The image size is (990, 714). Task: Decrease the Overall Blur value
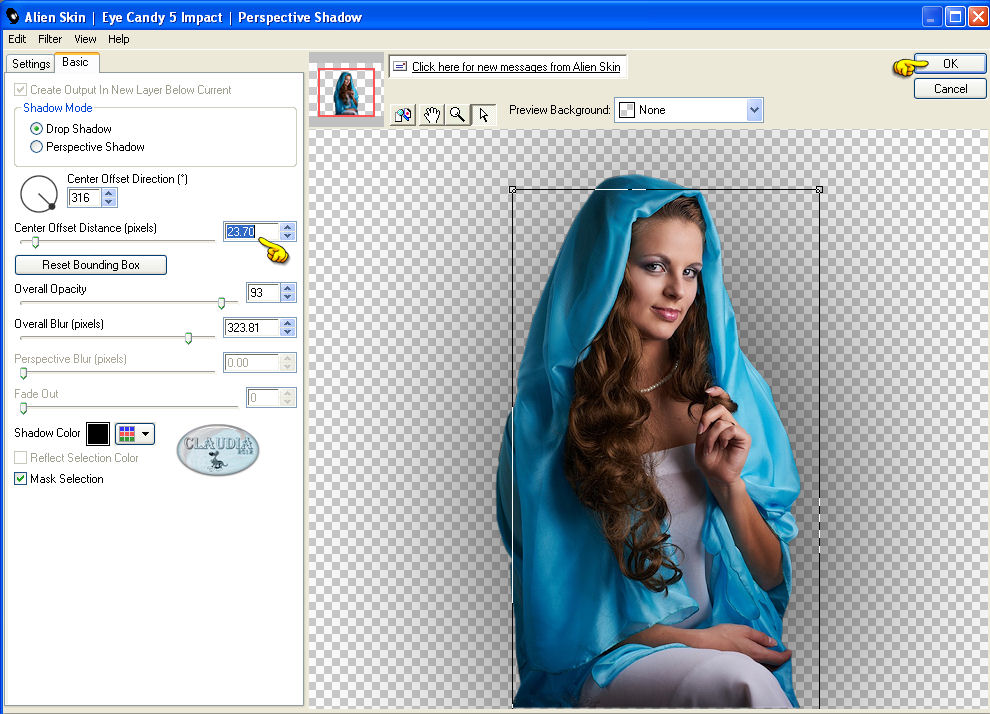pos(288,332)
